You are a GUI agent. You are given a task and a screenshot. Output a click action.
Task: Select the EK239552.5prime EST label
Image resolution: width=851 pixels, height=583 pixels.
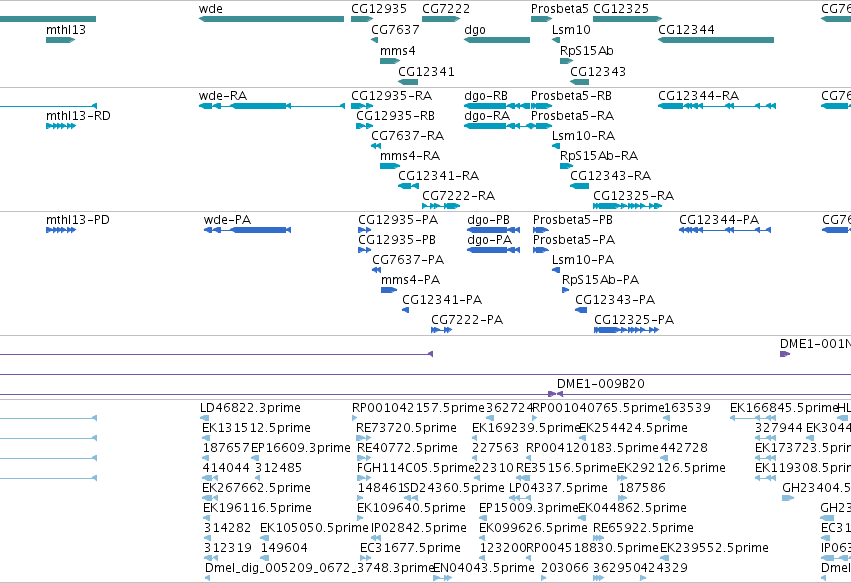point(714,548)
